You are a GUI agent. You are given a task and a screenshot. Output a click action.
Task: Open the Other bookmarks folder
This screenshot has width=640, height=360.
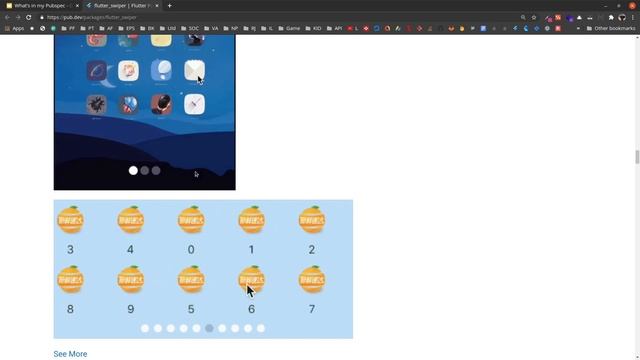[611, 29]
